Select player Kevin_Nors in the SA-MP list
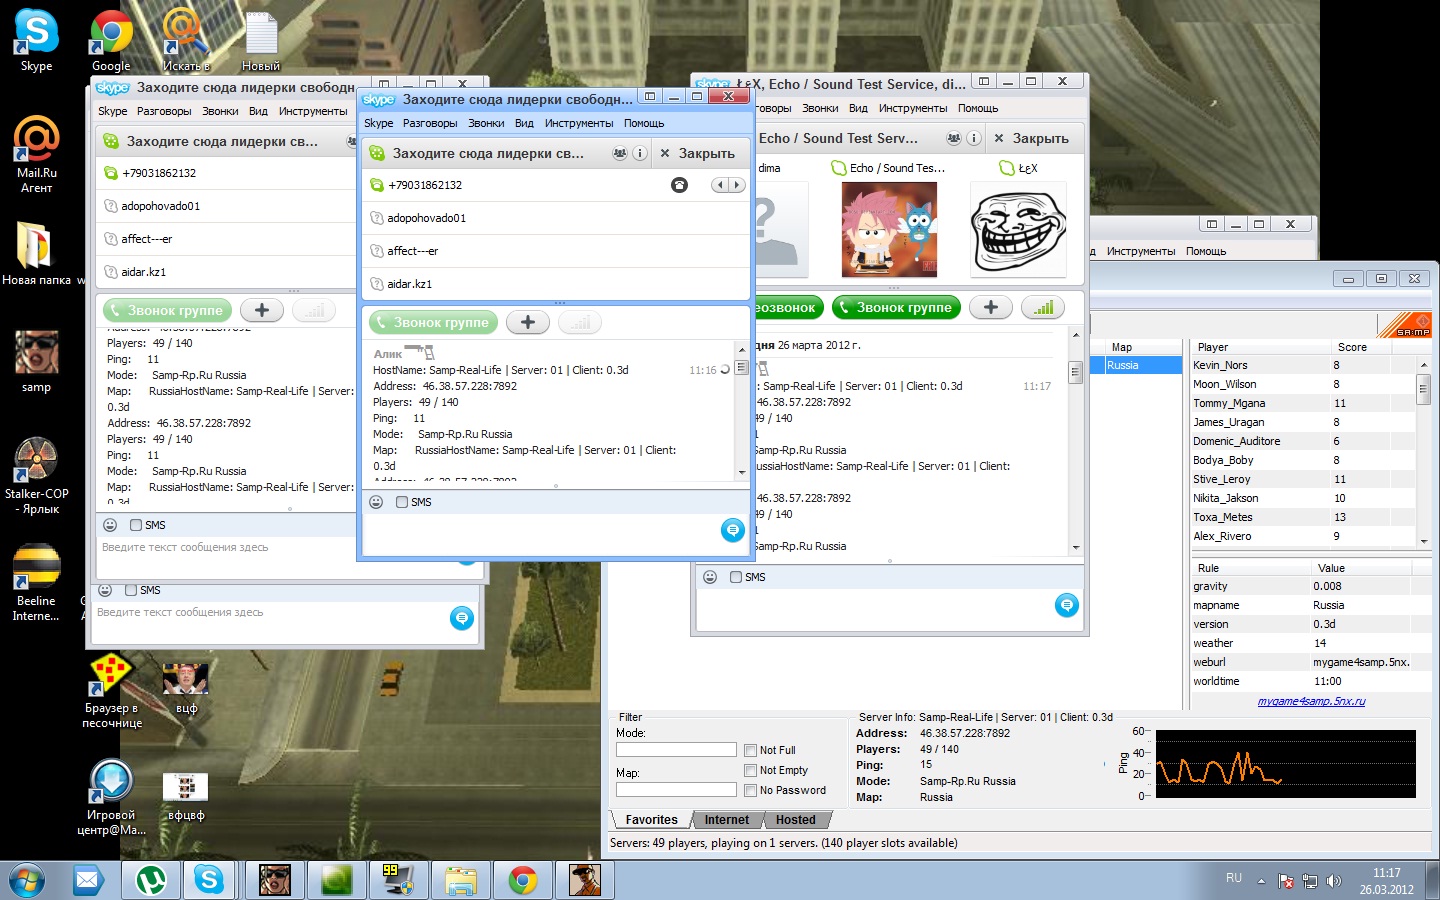 coord(1220,365)
